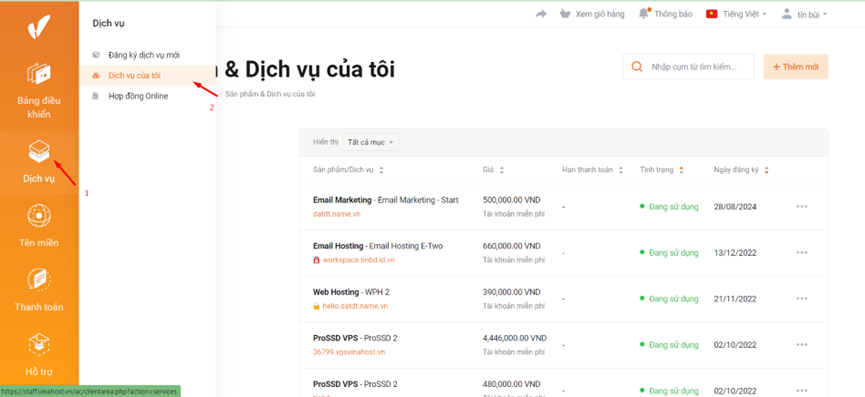Expand the Tiếng Việt language dropdown
The height and width of the screenshot is (397, 865).
[736, 14]
